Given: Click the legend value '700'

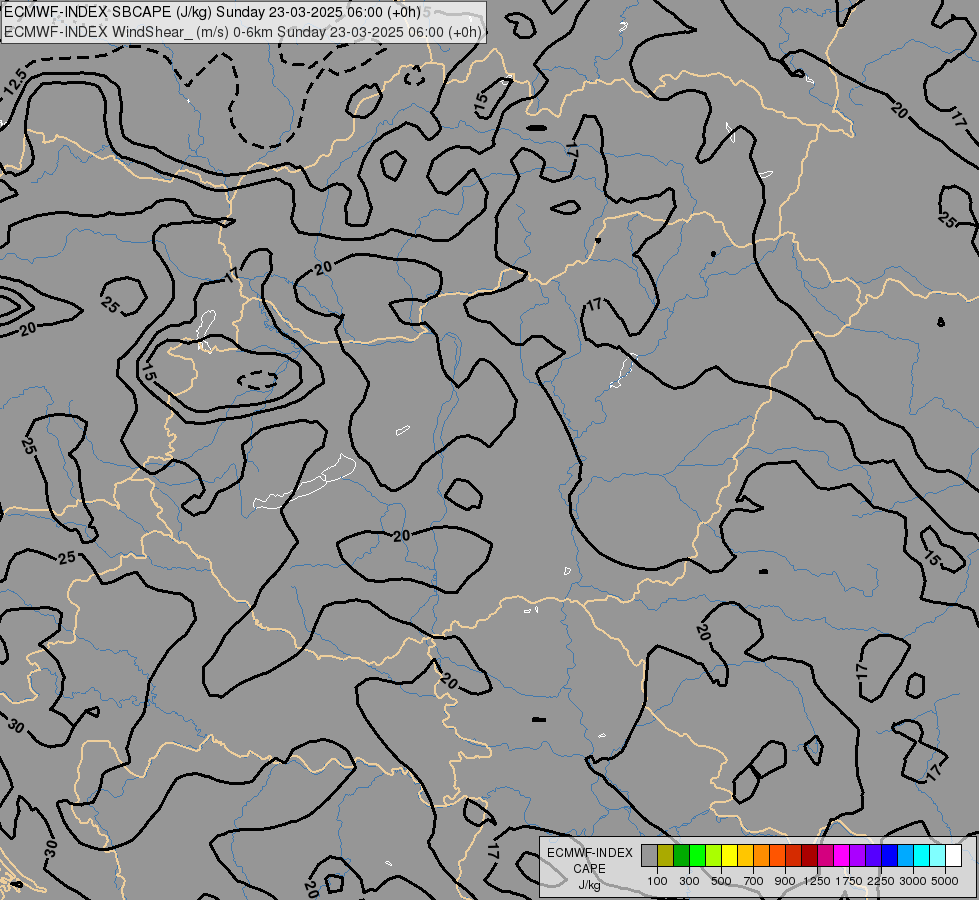Looking at the screenshot, I should click(754, 881).
